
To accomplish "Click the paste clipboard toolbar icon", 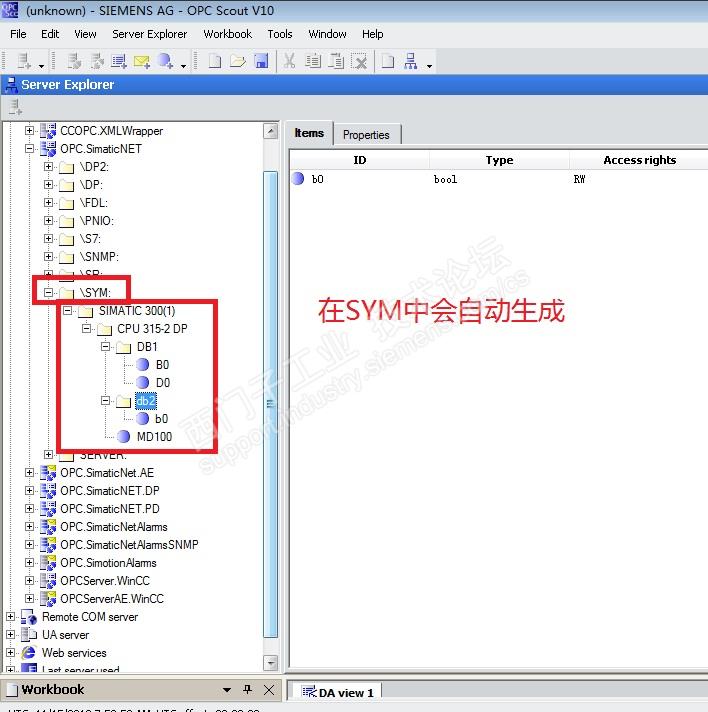I will pos(337,61).
